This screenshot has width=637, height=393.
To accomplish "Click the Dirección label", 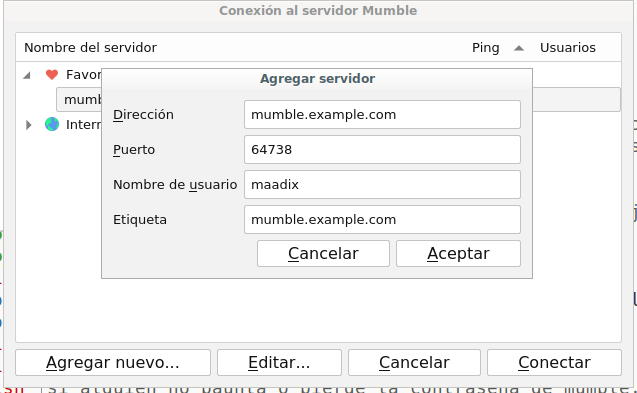I will 143,115.
